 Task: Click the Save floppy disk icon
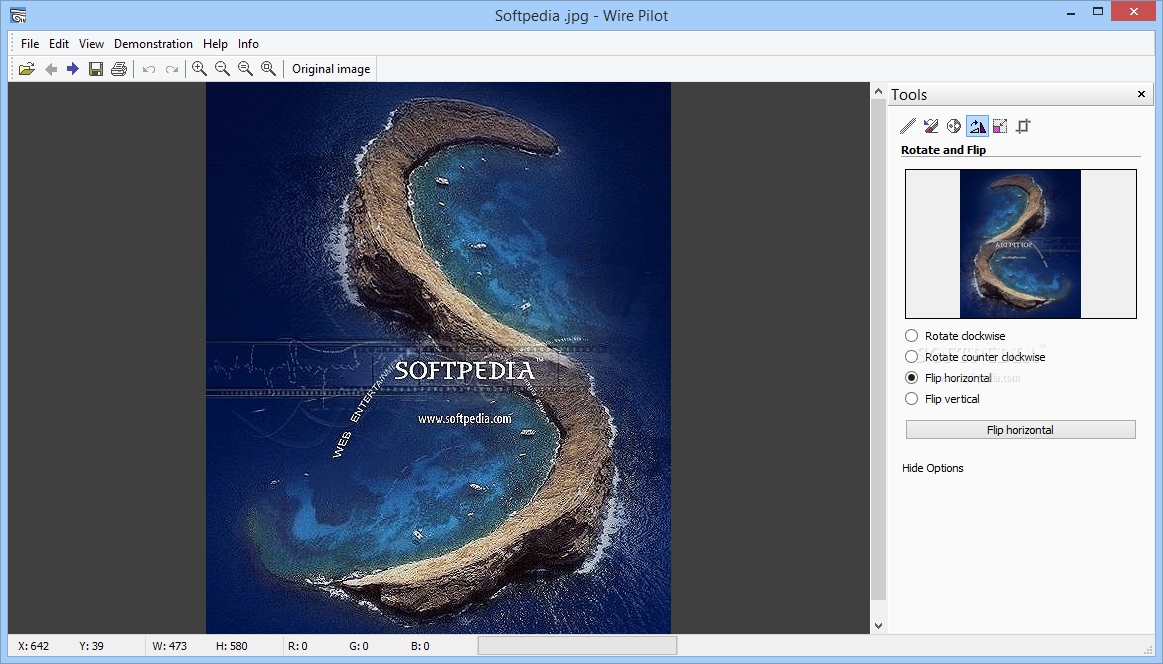96,69
